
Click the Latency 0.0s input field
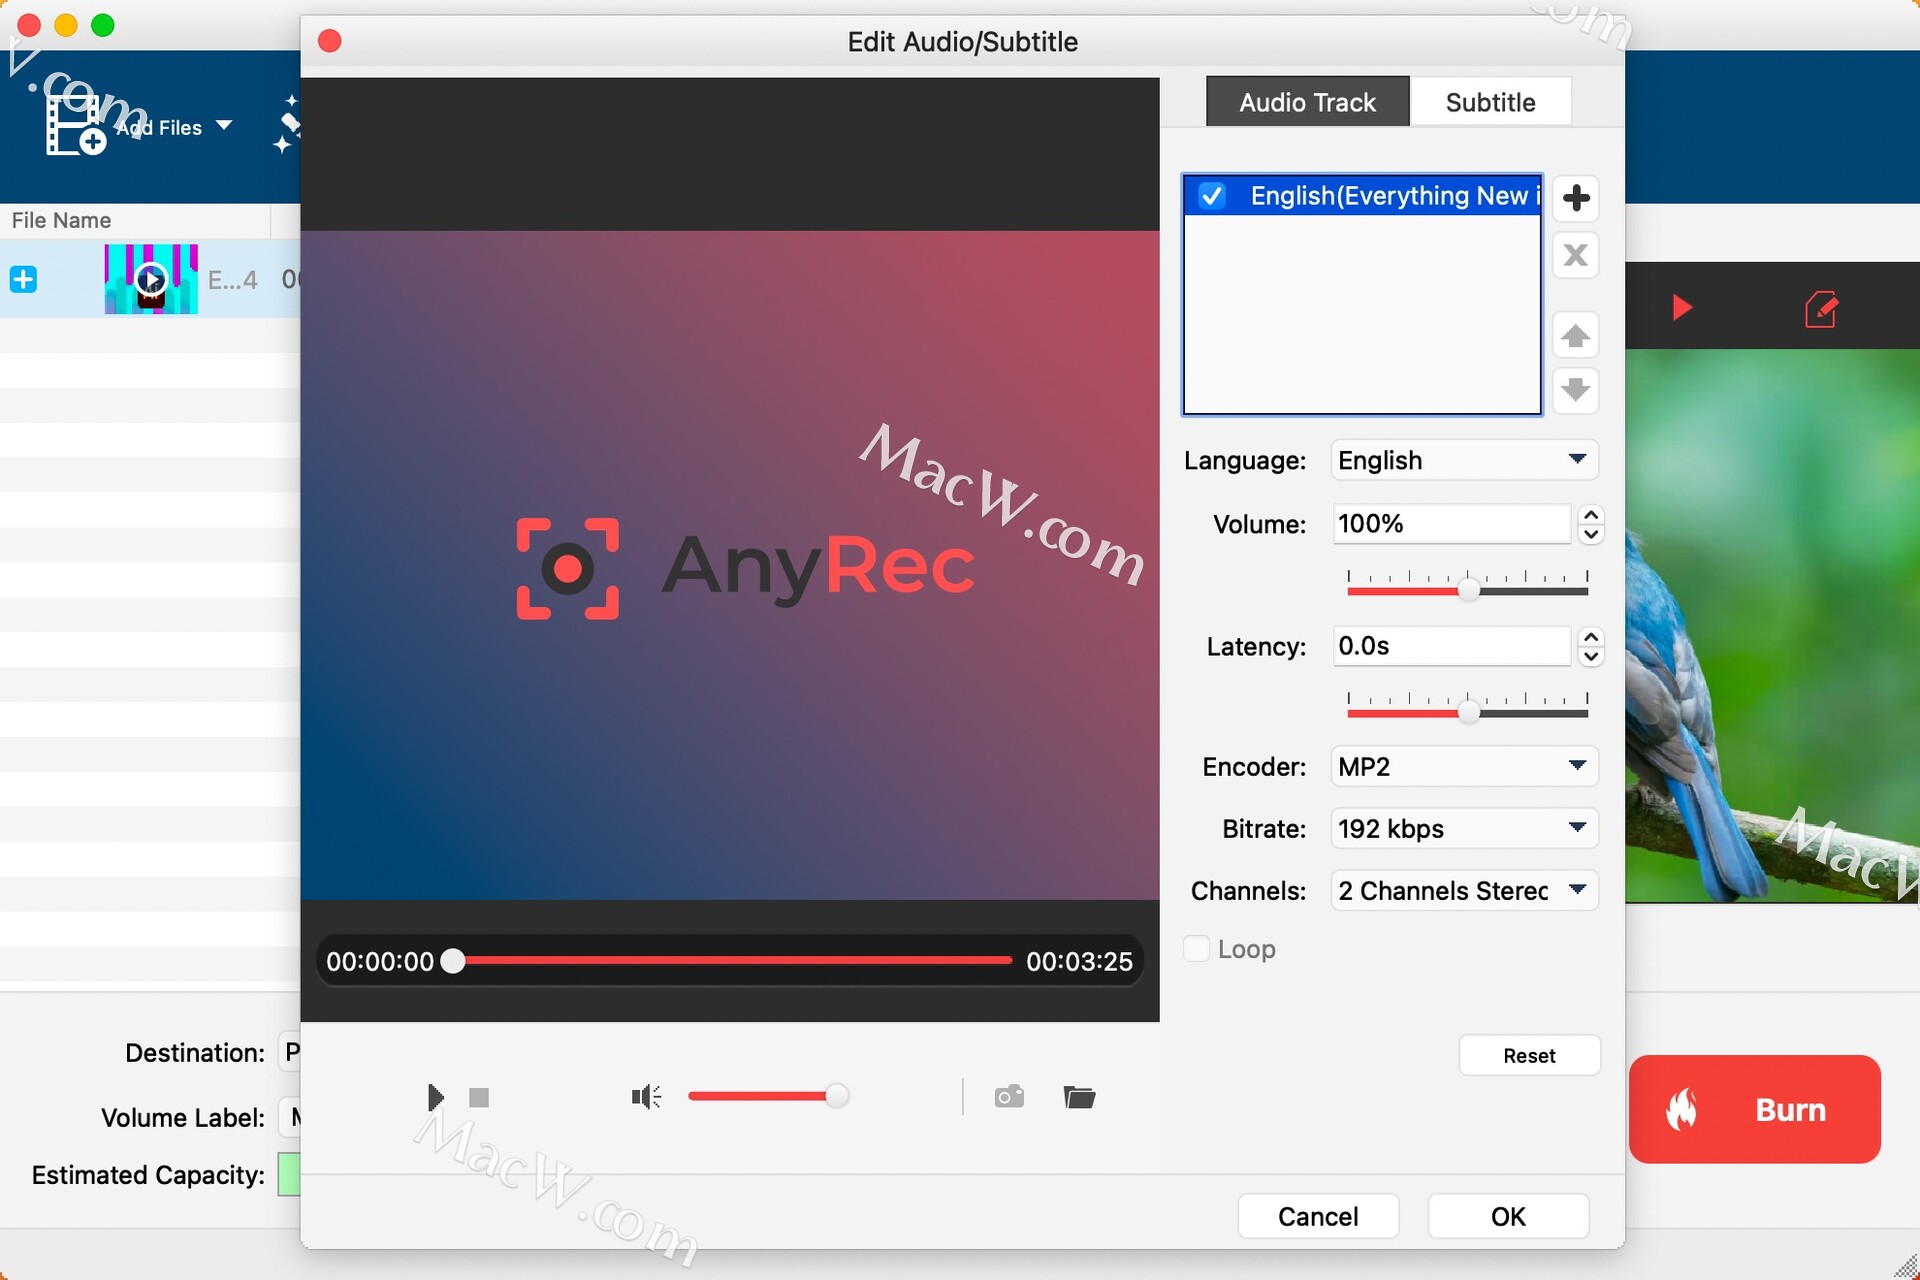coord(1451,646)
